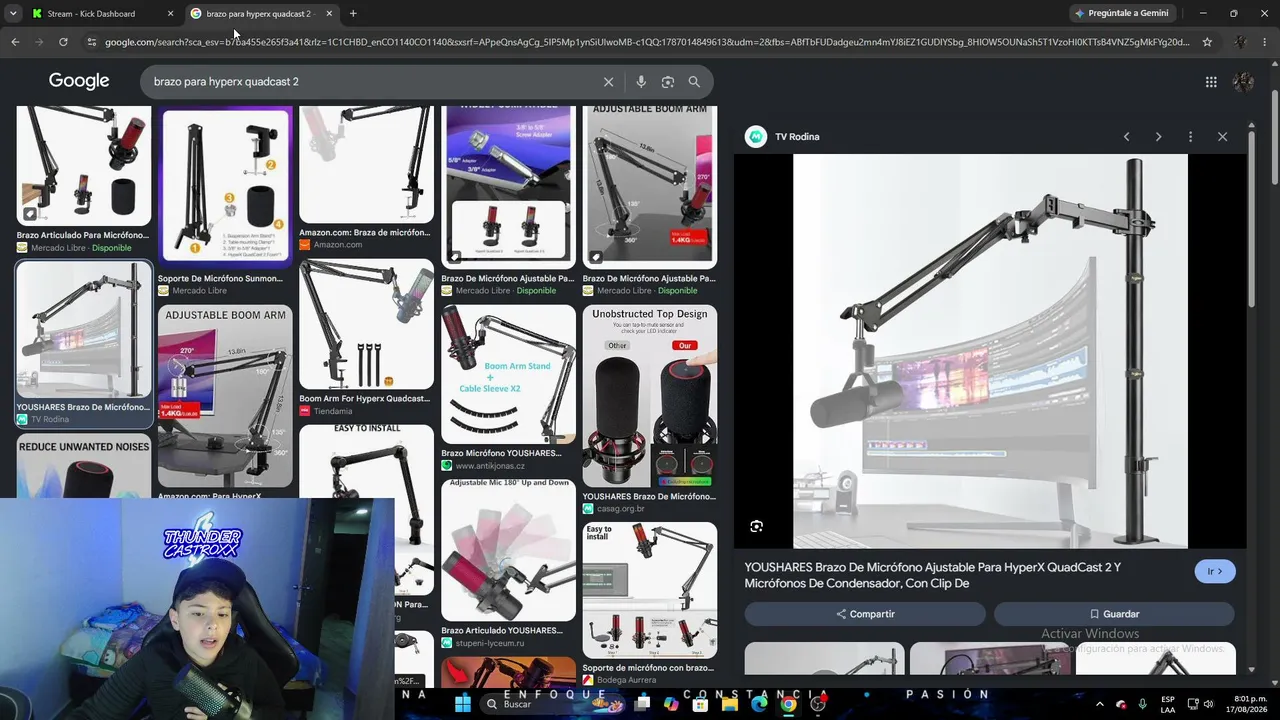Click the microphone icon in the system tray
This screenshot has width=1280, height=720.
point(1142,704)
